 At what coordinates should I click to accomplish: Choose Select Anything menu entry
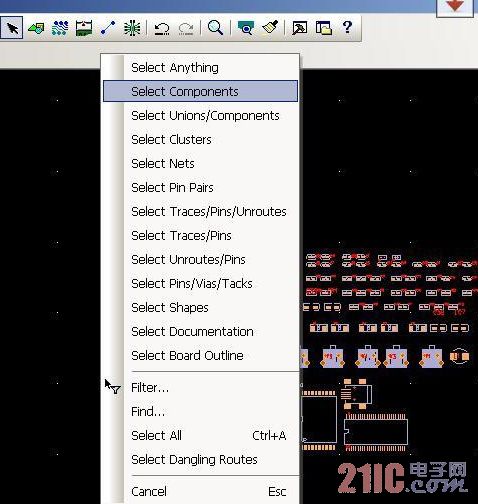tap(200, 68)
